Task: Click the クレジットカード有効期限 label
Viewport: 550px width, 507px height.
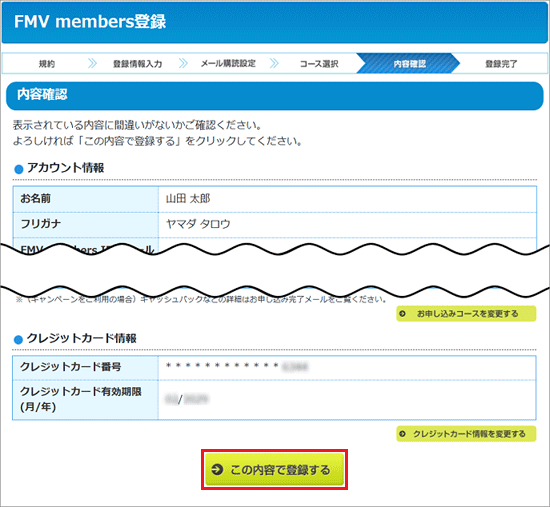Action: 81,399
